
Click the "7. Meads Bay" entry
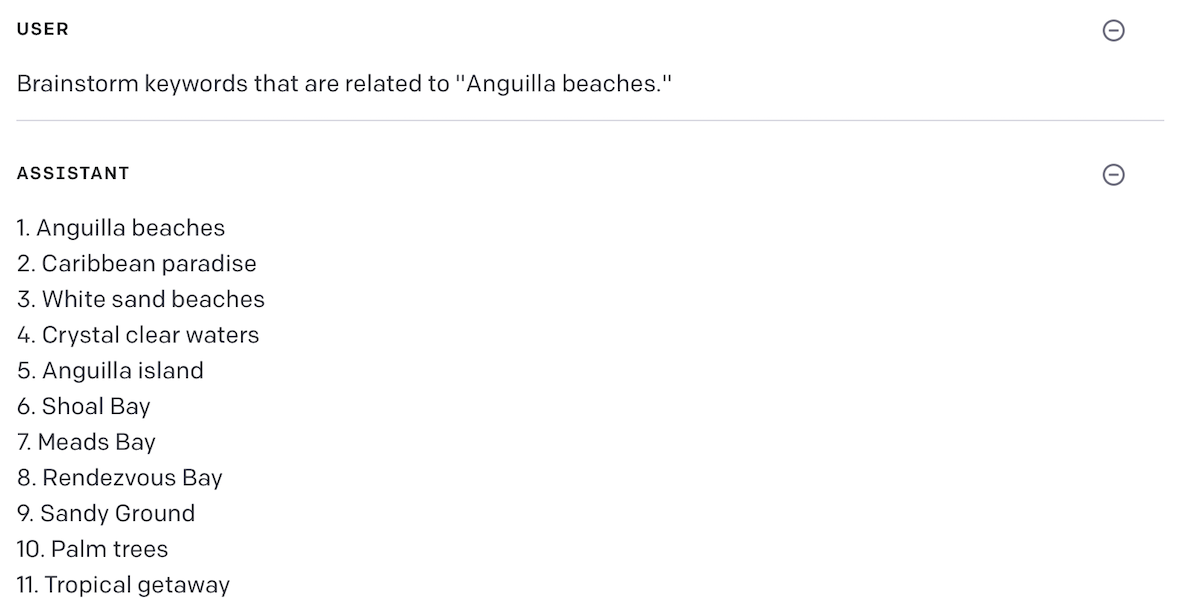[87, 442]
